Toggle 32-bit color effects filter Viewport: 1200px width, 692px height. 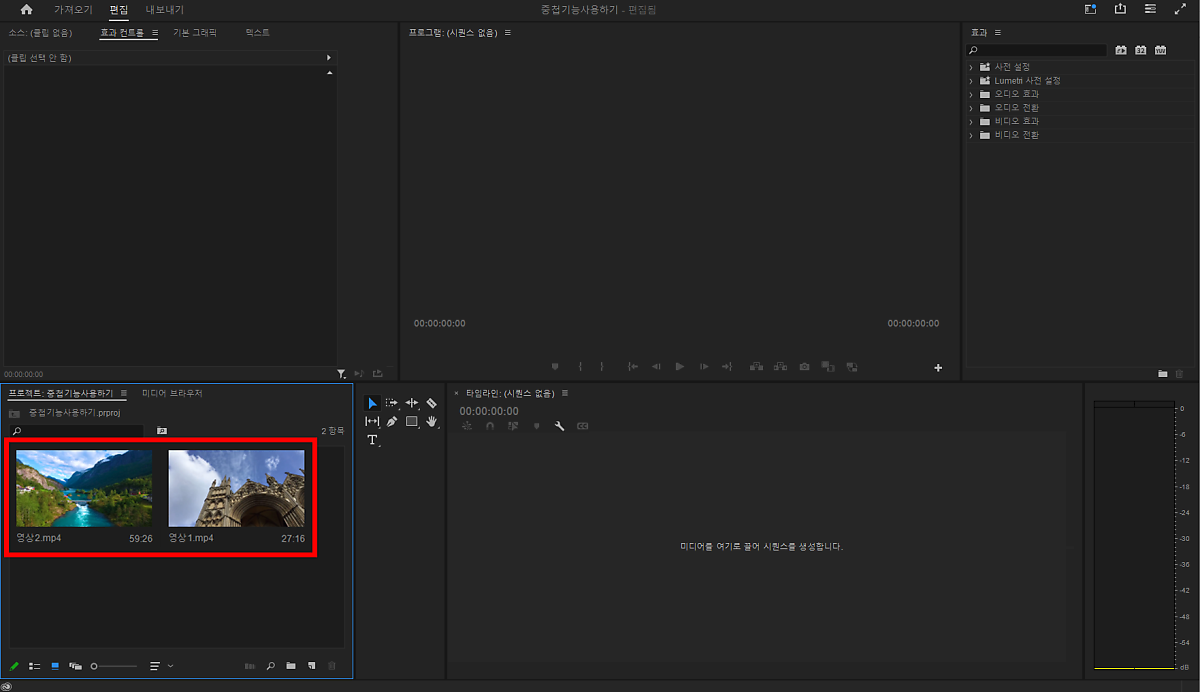pos(1140,50)
